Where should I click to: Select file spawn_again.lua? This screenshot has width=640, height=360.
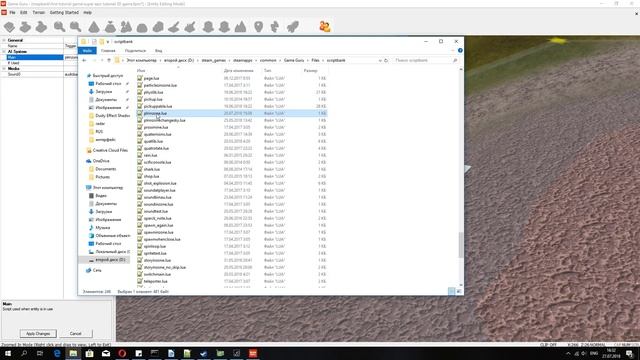158,225
